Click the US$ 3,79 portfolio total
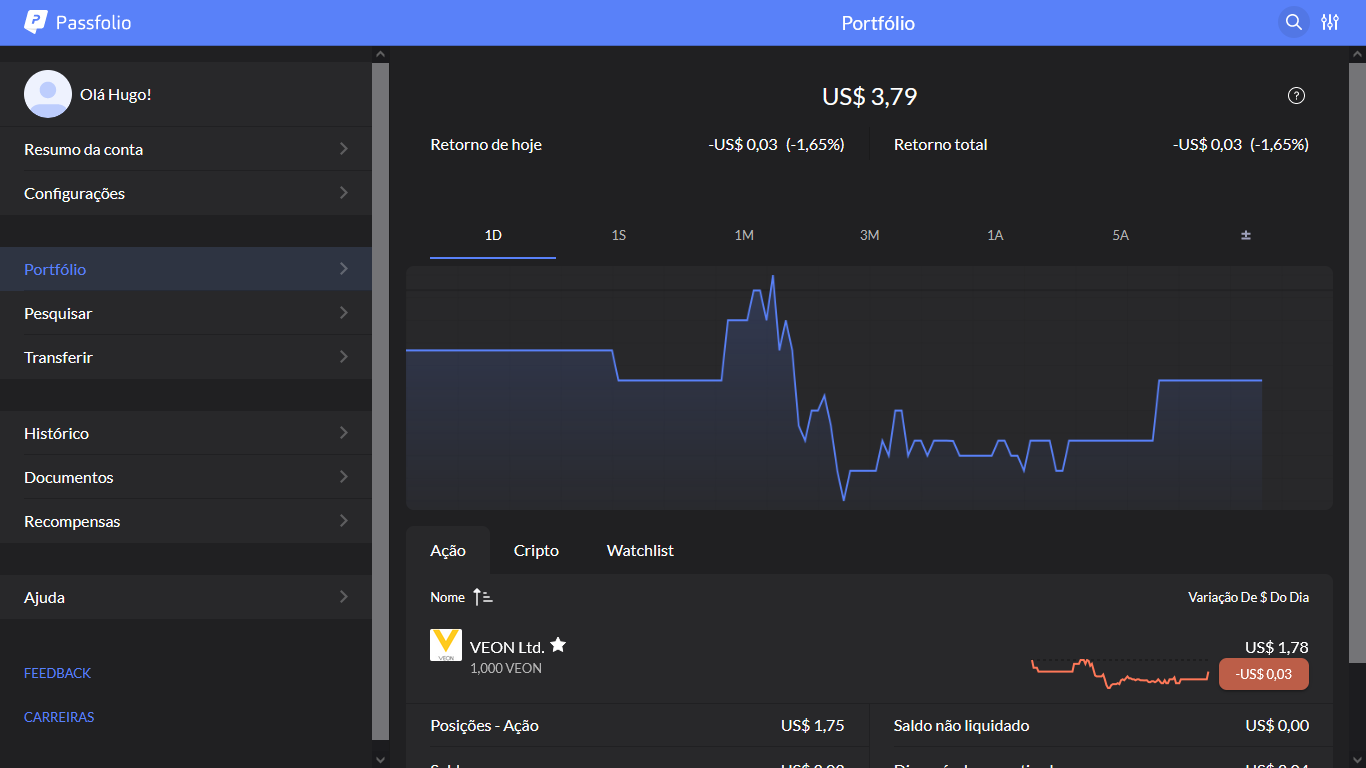1366x768 pixels. (x=869, y=96)
